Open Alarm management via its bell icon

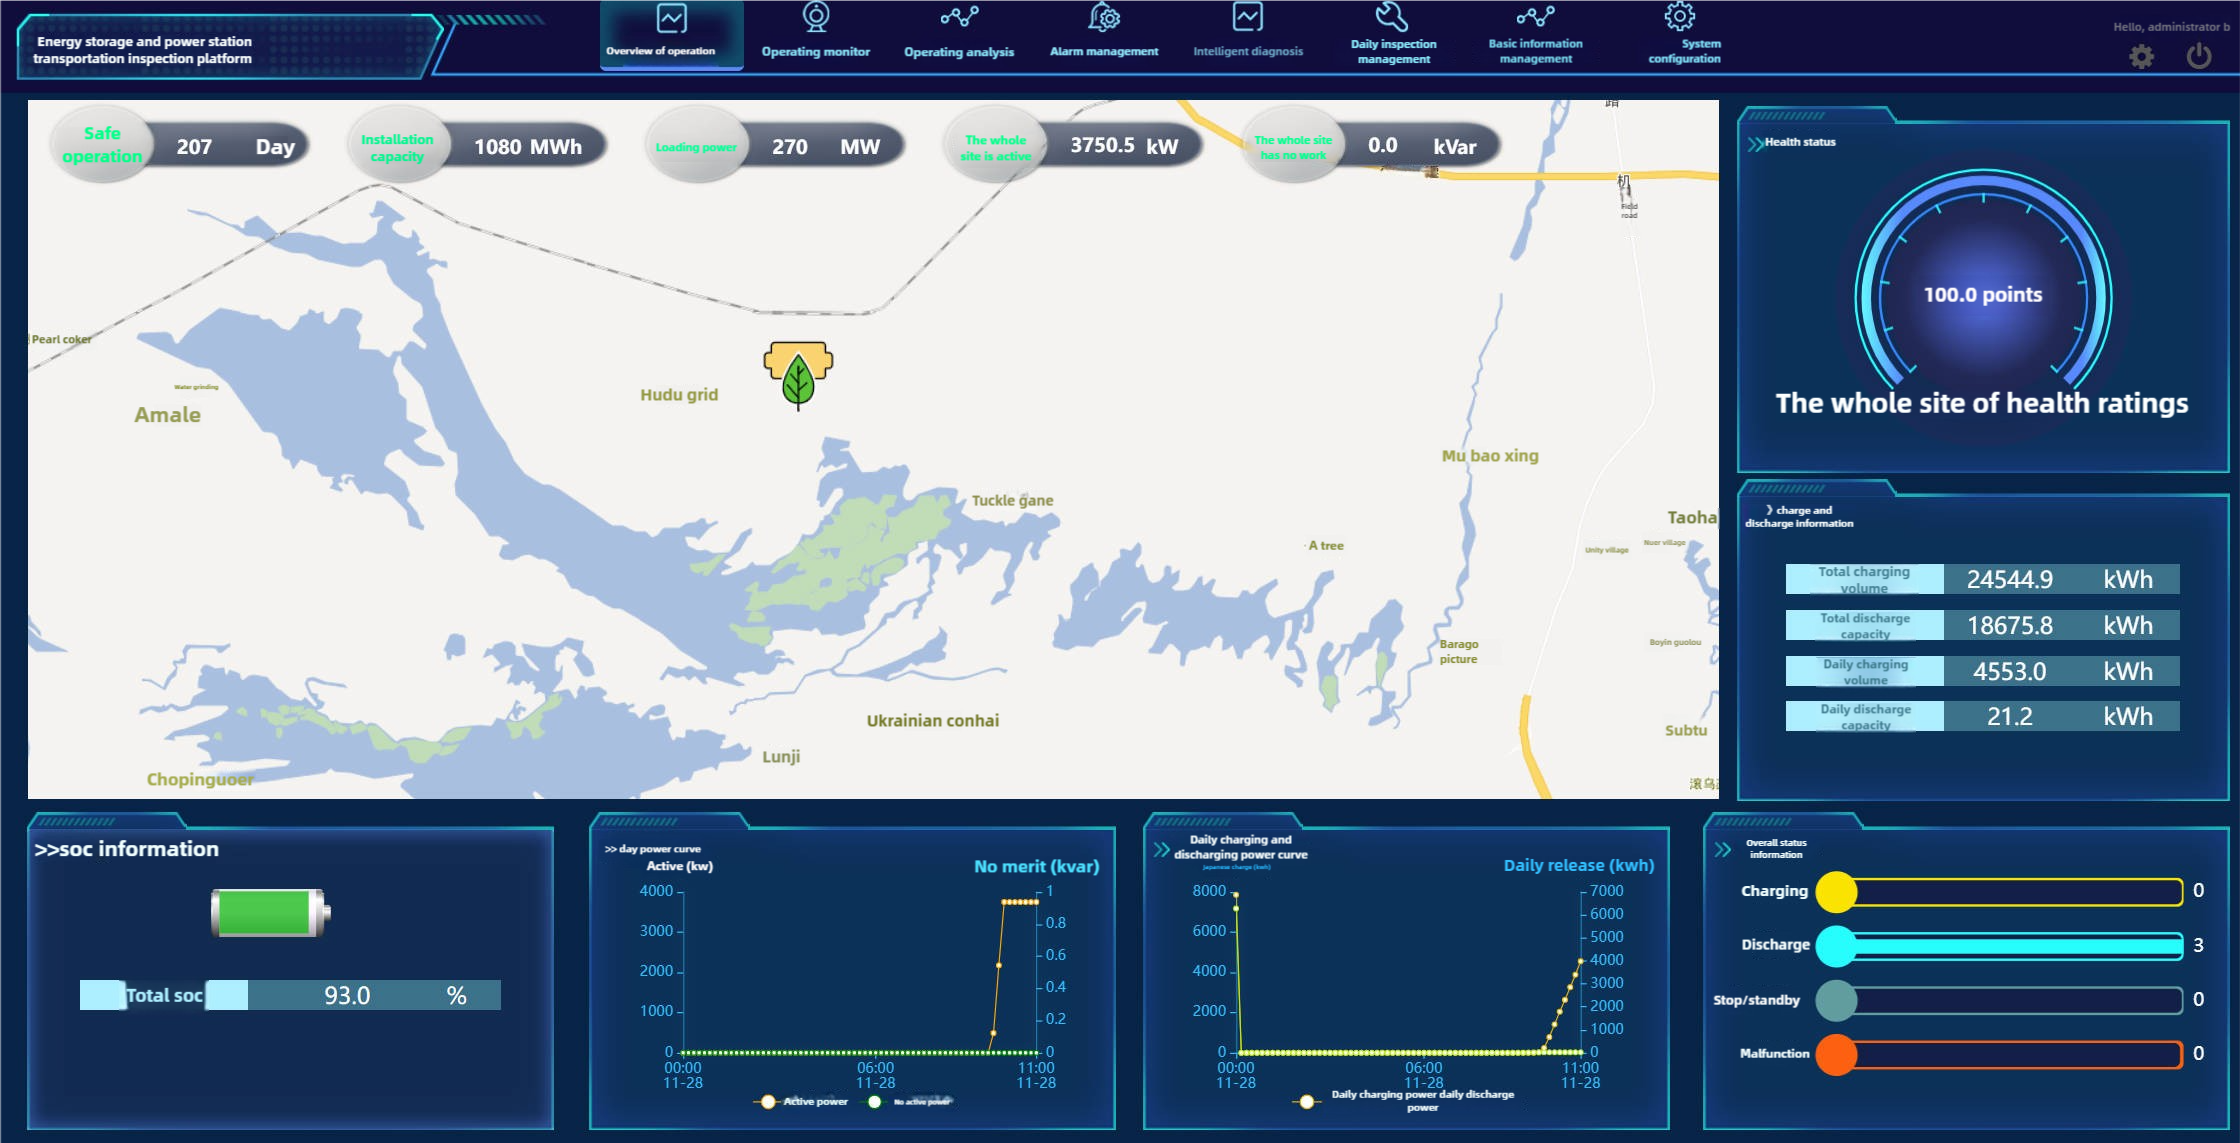pos(1104,16)
